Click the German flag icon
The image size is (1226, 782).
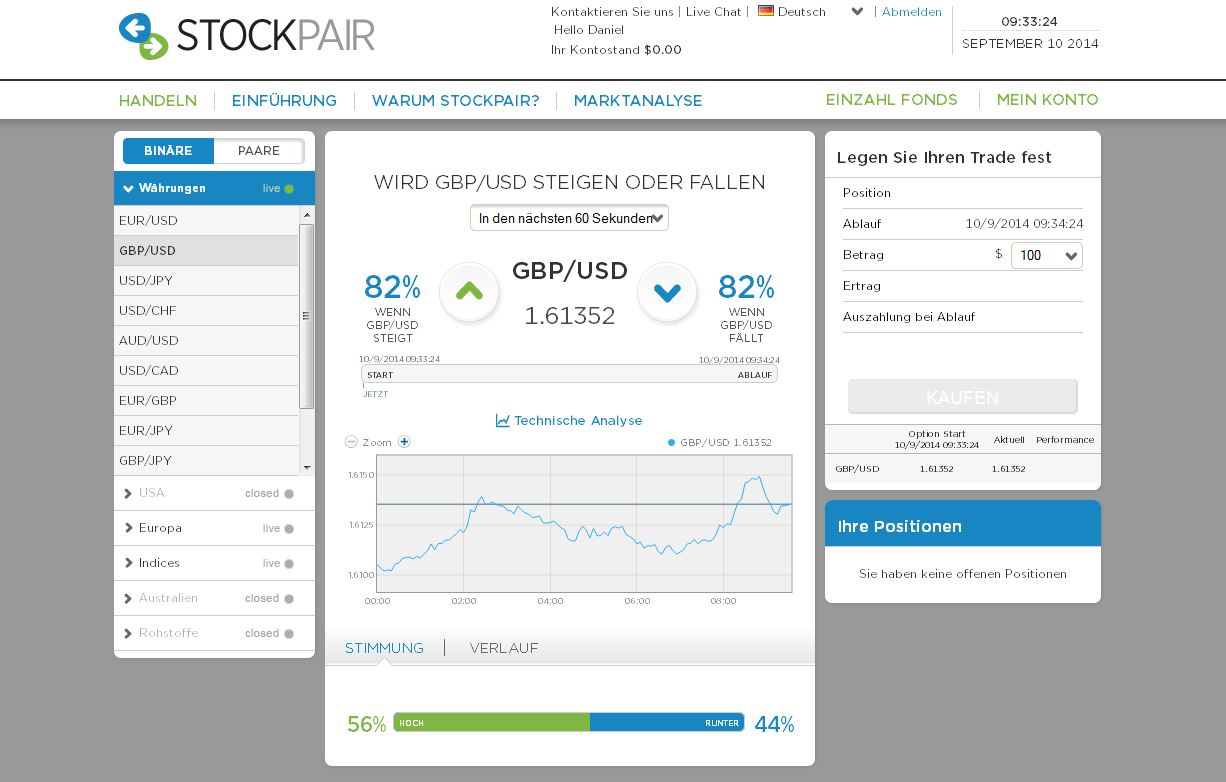(766, 12)
